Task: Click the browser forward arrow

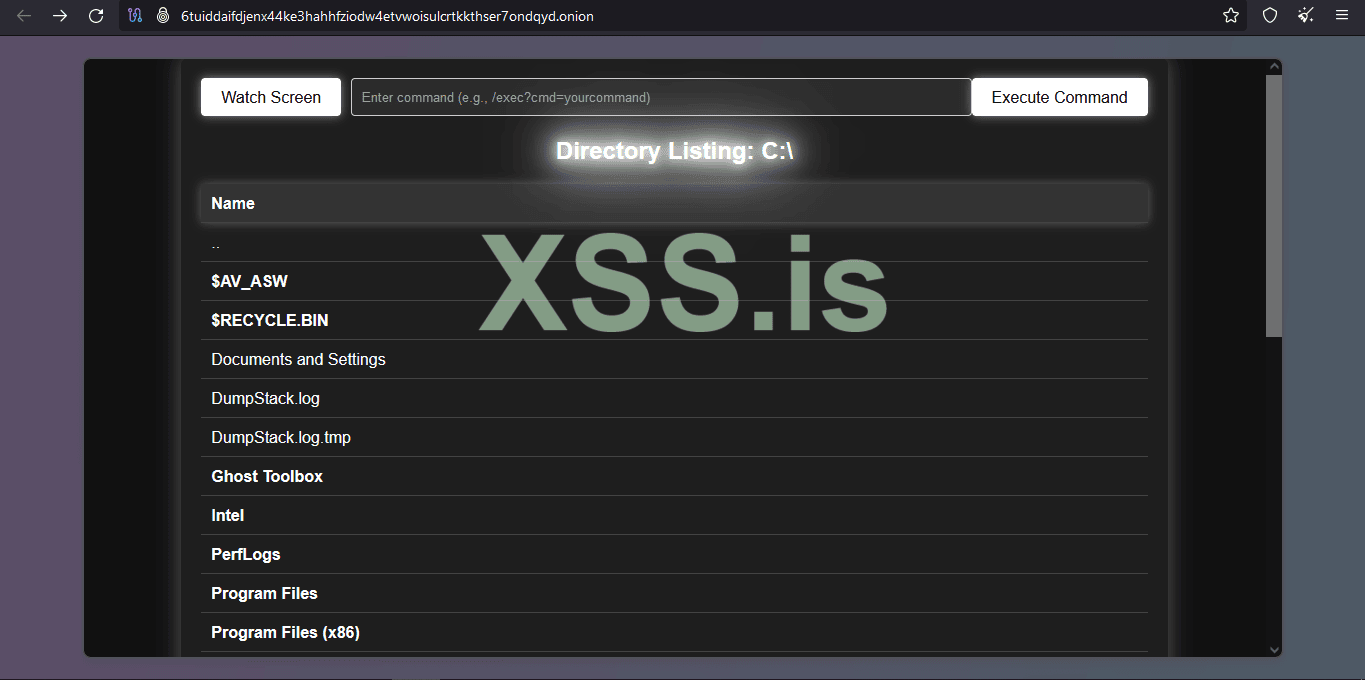Action: (x=60, y=16)
